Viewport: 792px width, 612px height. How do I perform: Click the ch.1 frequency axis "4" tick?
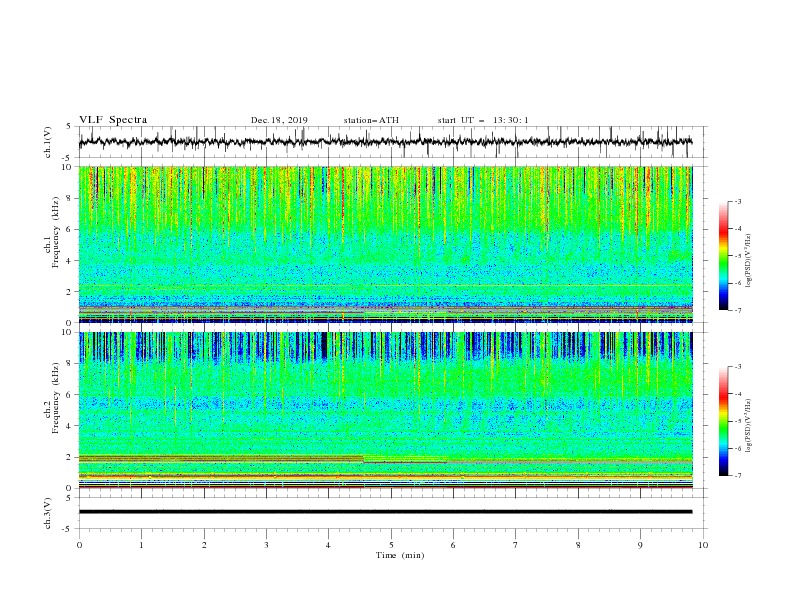point(70,261)
